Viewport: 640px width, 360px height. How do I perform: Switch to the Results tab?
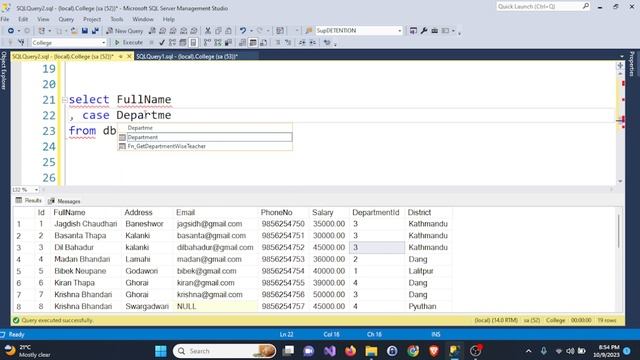[29, 200]
